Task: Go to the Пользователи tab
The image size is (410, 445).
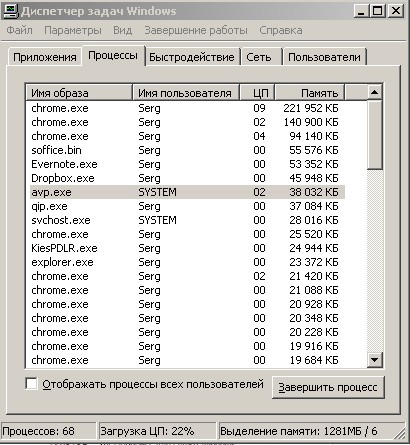Action: 324,57
